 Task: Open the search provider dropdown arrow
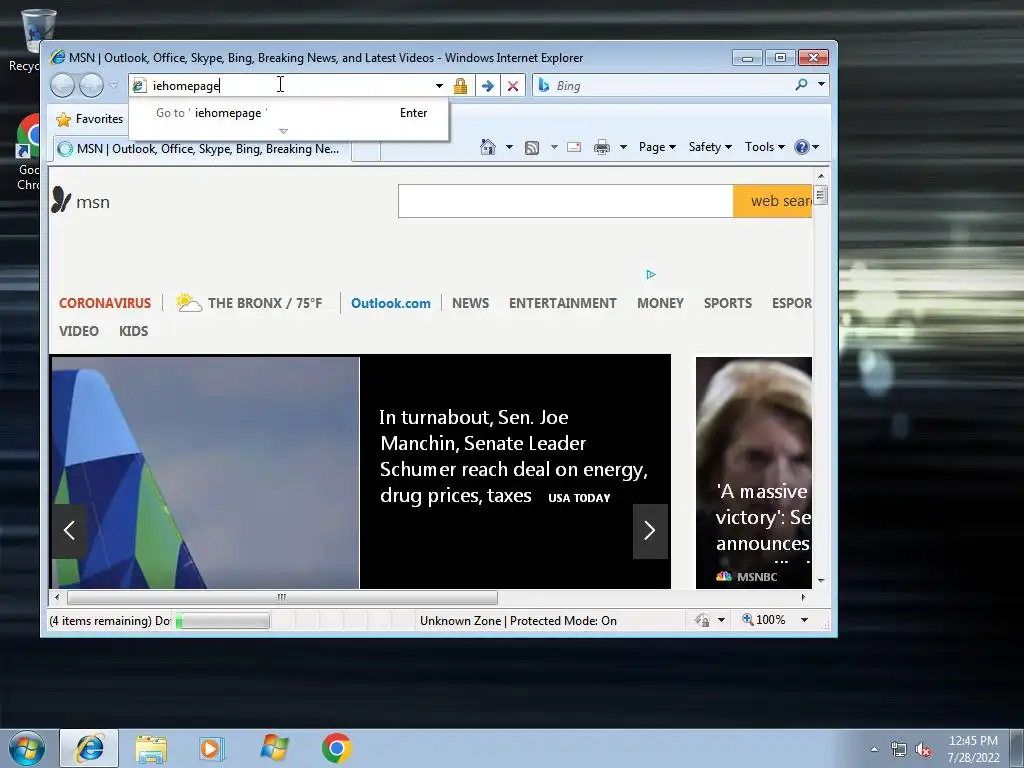(x=821, y=84)
